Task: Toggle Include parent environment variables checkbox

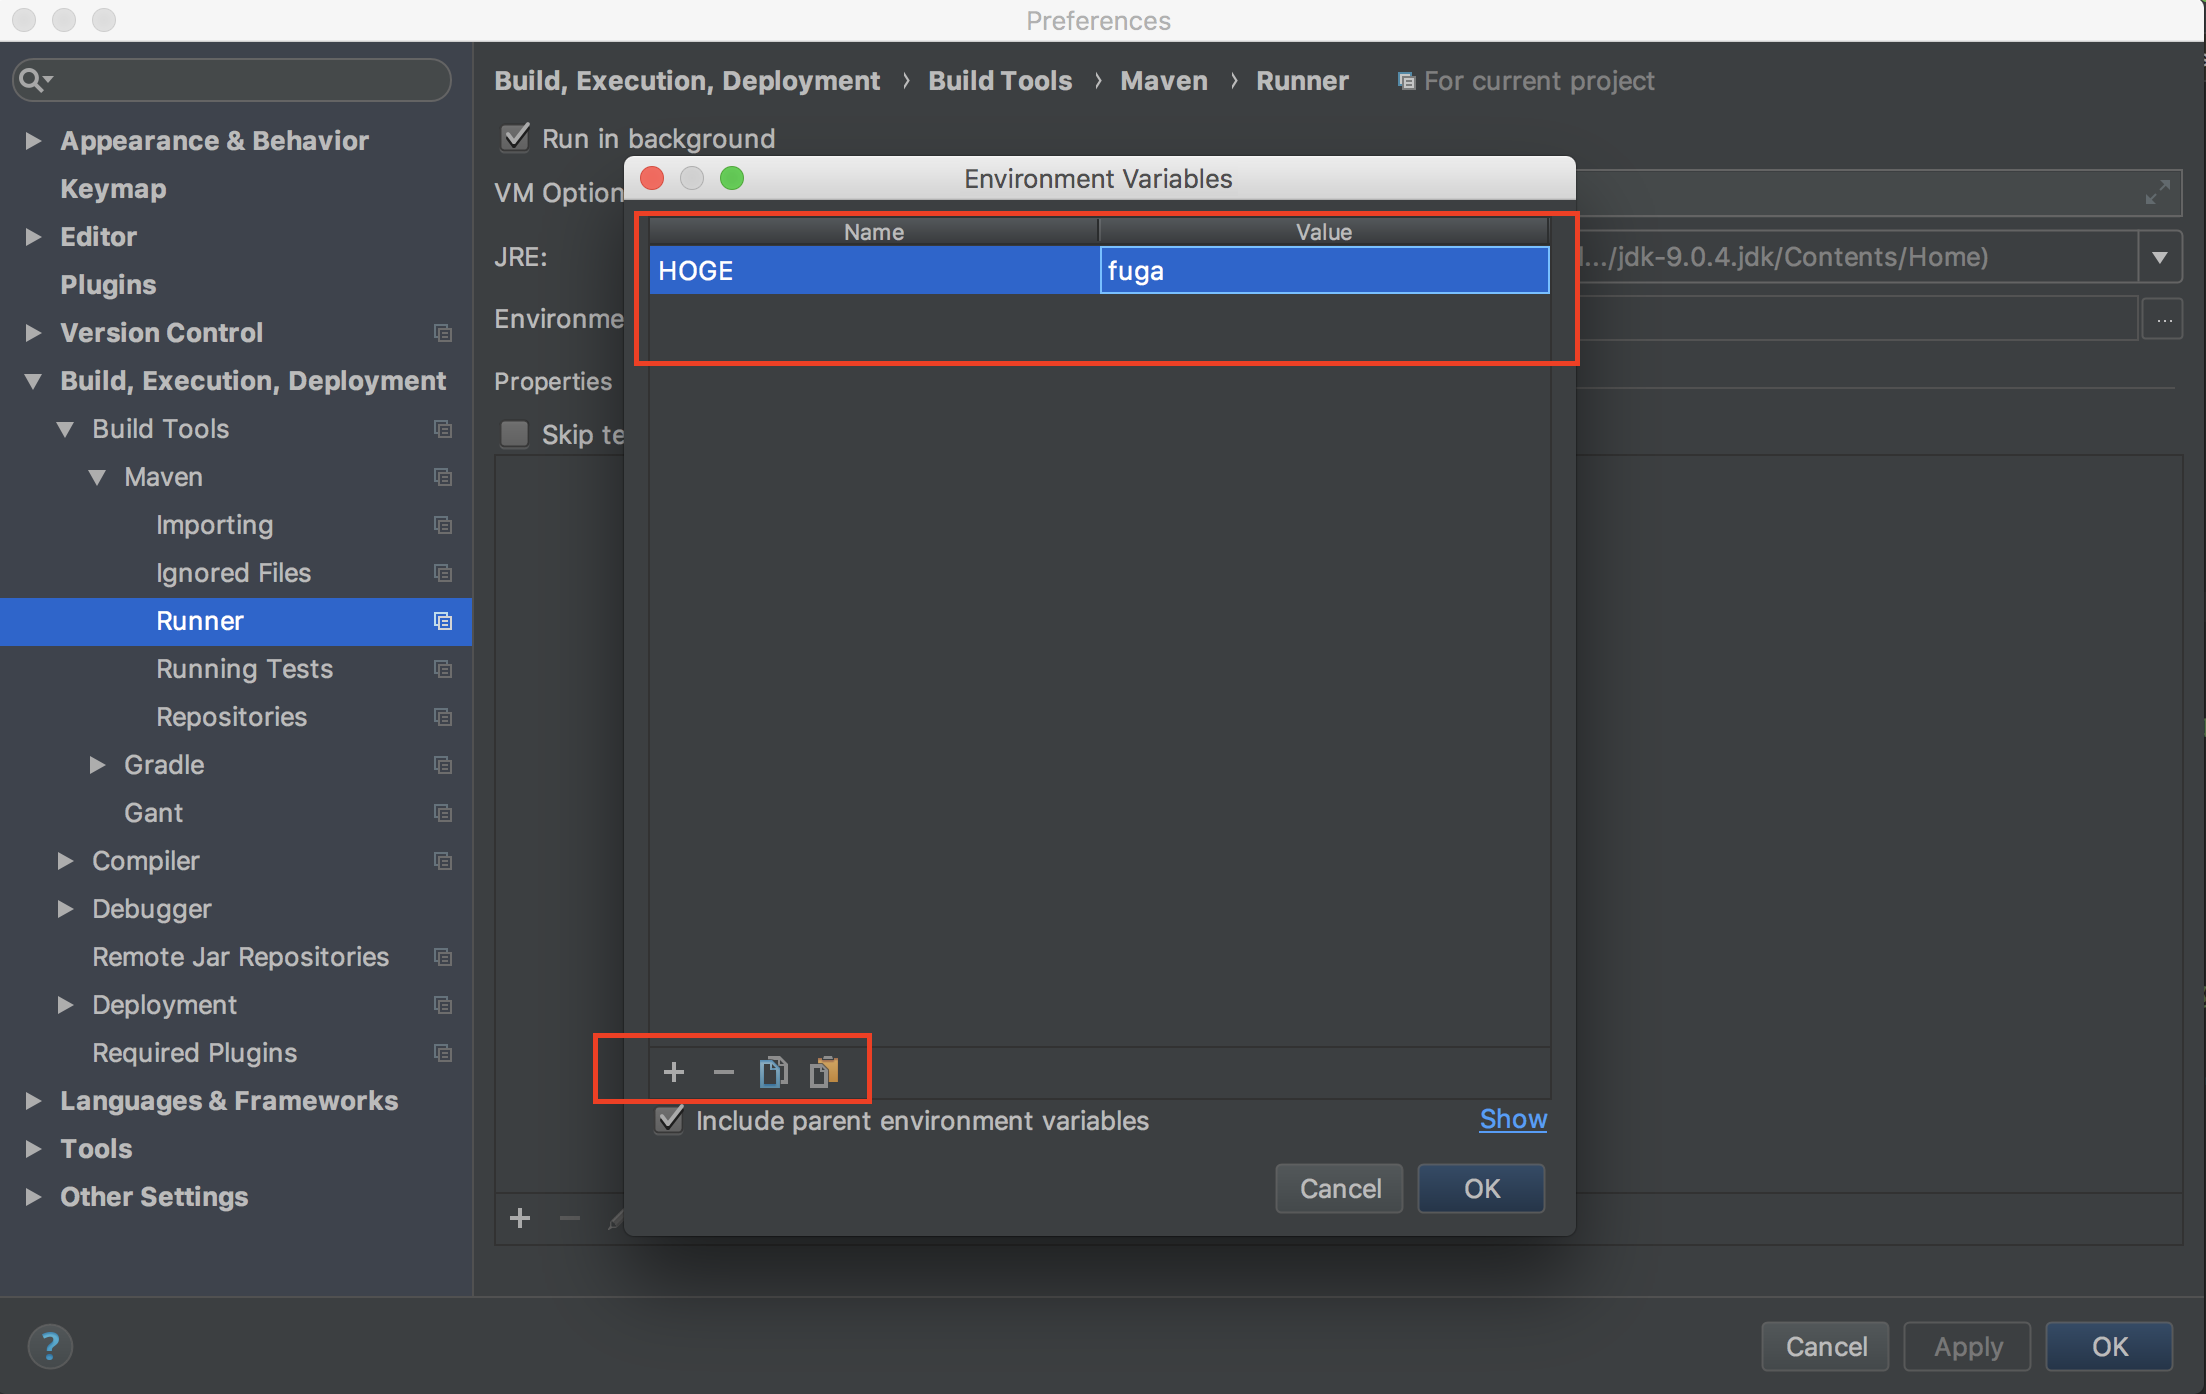Action: pyautogui.click(x=670, y=1120)
